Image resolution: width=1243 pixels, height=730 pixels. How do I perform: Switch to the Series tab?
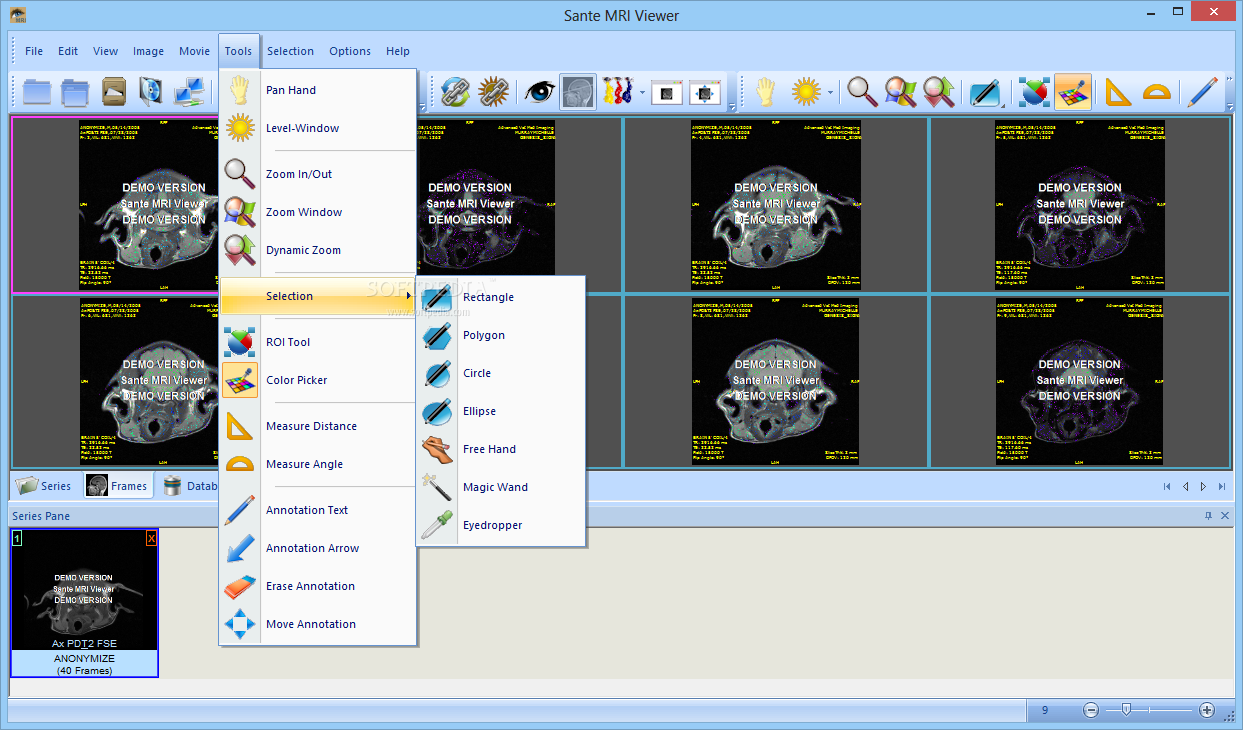[45, 486]
